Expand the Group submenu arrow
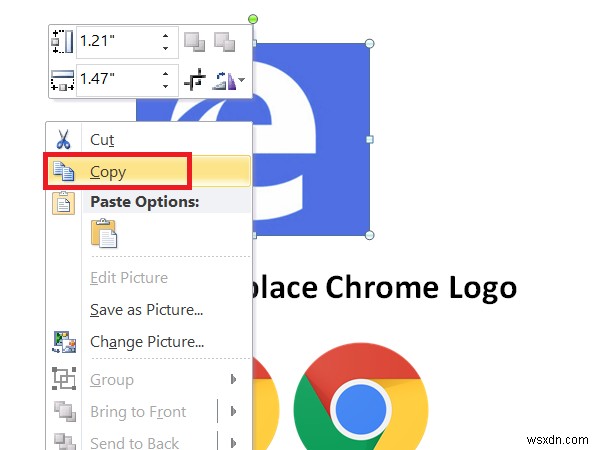This screenshot has height=450, width=600. click(x=233, y=379)
